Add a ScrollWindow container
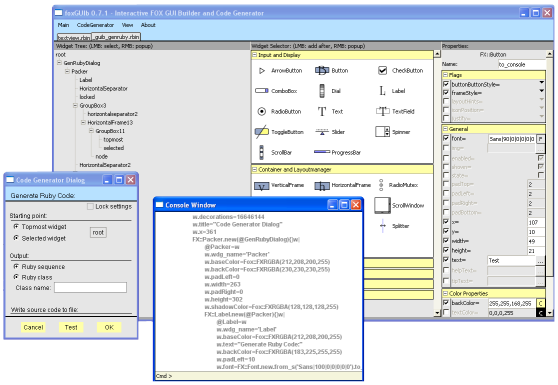This screenshot has height=385, width=558. click(x=382, y=205)
